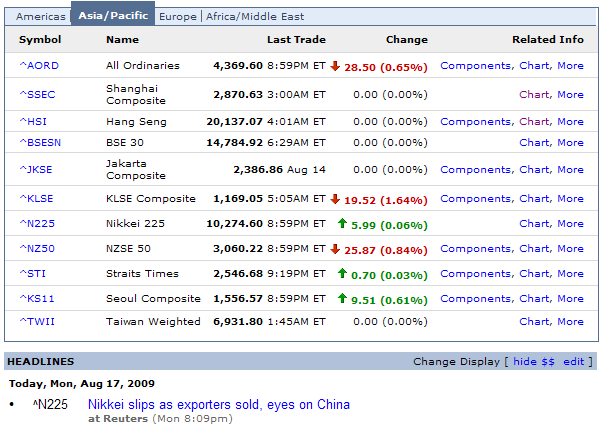Viewport: 609px width, 429px height.
Task: Open the Africa/Middle East tab
Action: coord(255,17)
